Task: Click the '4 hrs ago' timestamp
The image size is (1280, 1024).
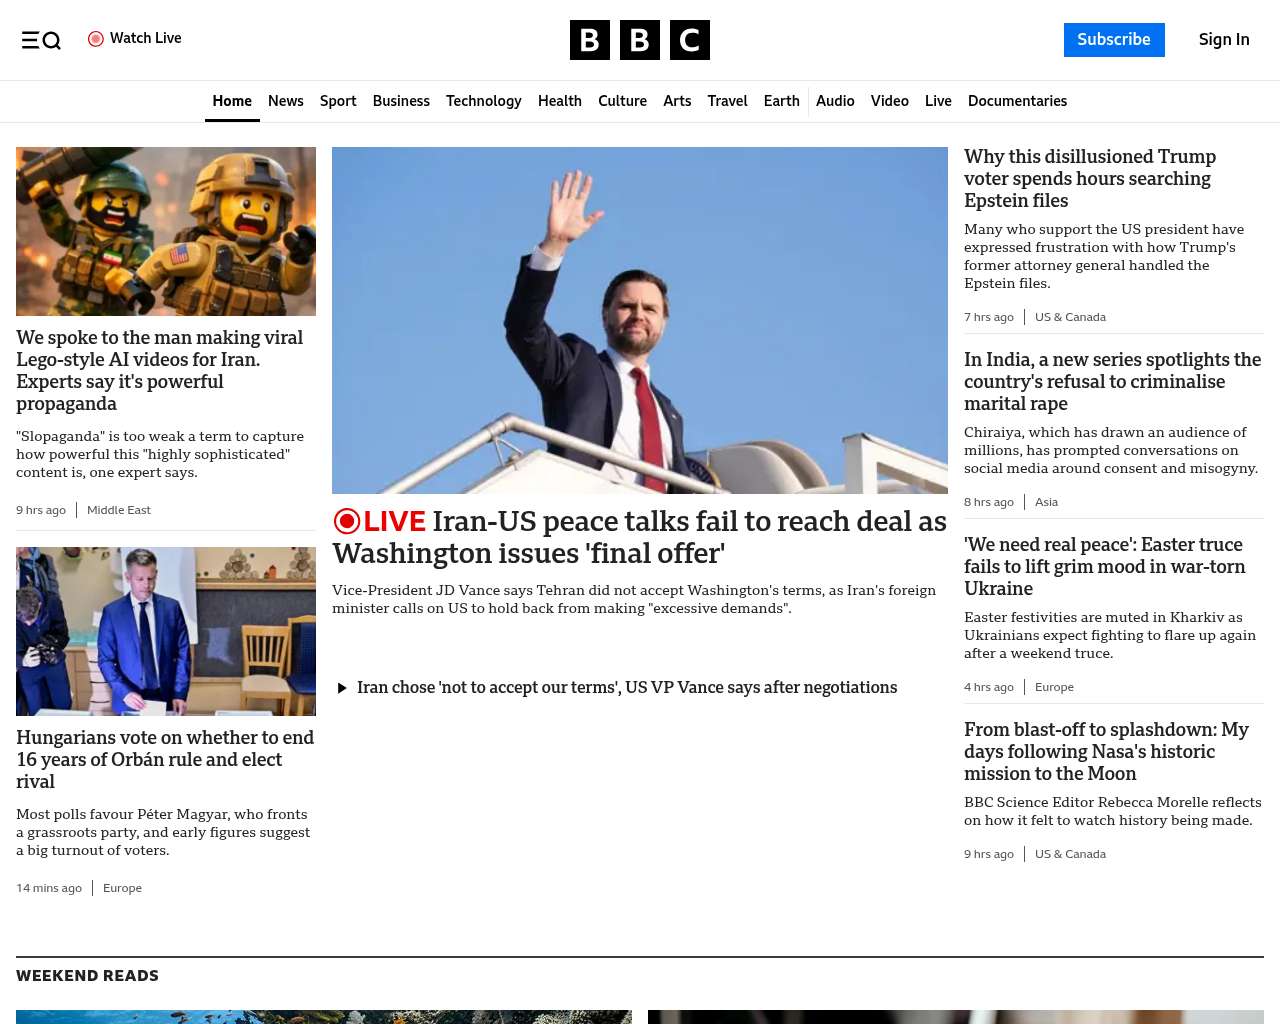Action: tap(989, 687)
